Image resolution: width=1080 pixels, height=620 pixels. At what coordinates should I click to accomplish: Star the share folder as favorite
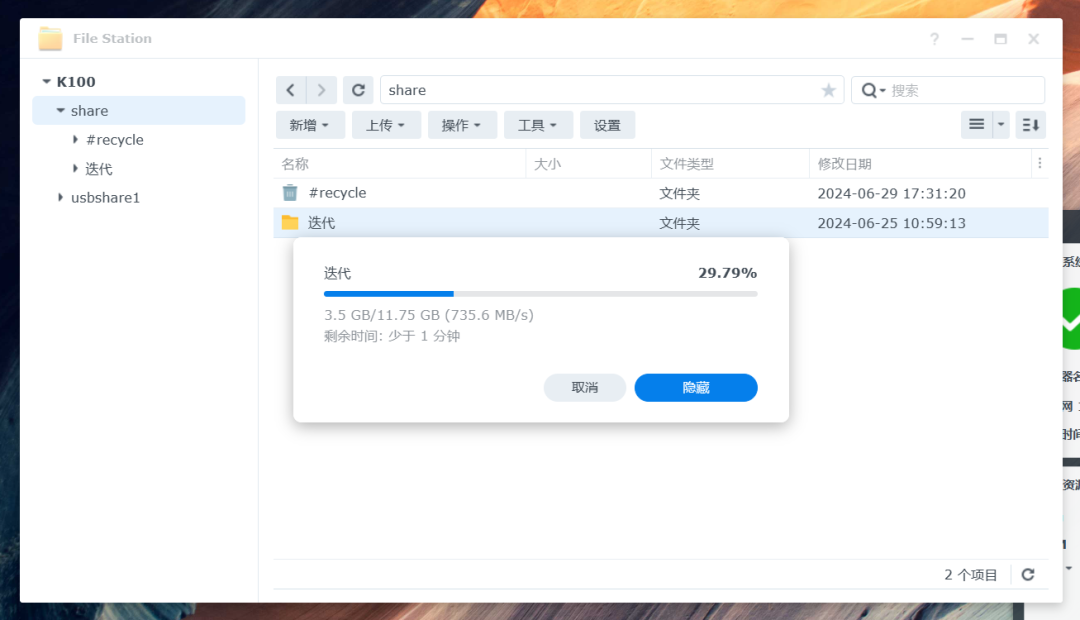[828, 90]
